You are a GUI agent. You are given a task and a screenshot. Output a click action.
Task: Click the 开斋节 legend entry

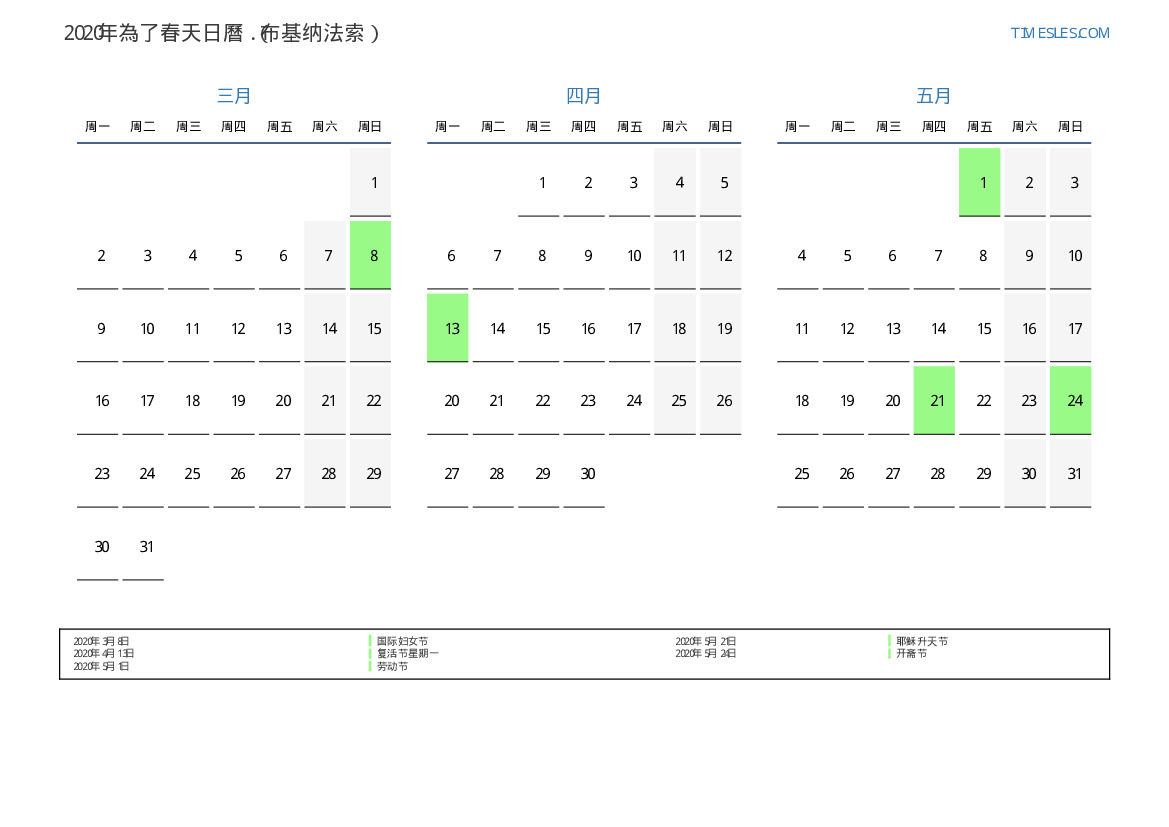(911, 653)
